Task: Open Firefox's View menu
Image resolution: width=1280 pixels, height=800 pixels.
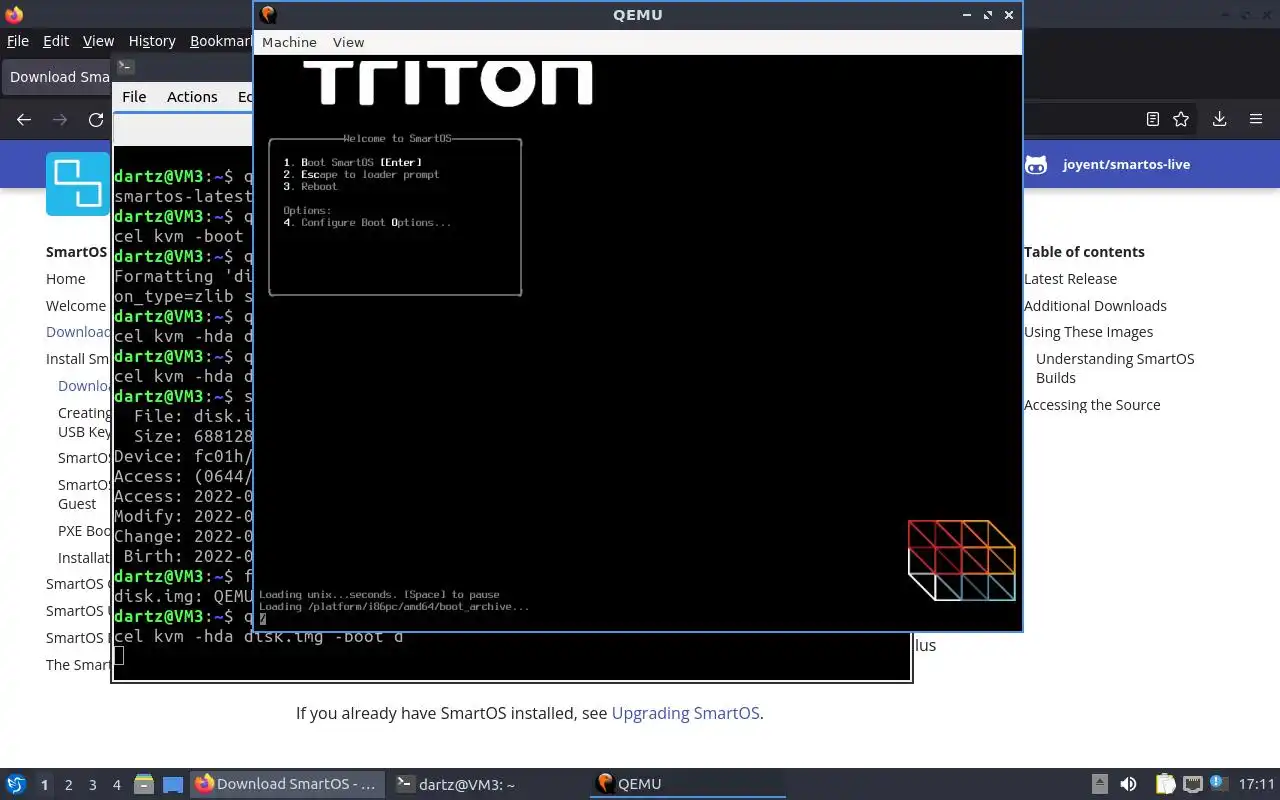Action: tap(98, 41)
